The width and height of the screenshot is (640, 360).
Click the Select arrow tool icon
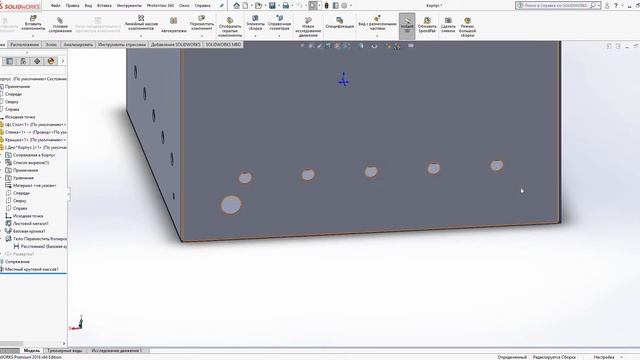(313, 5)
